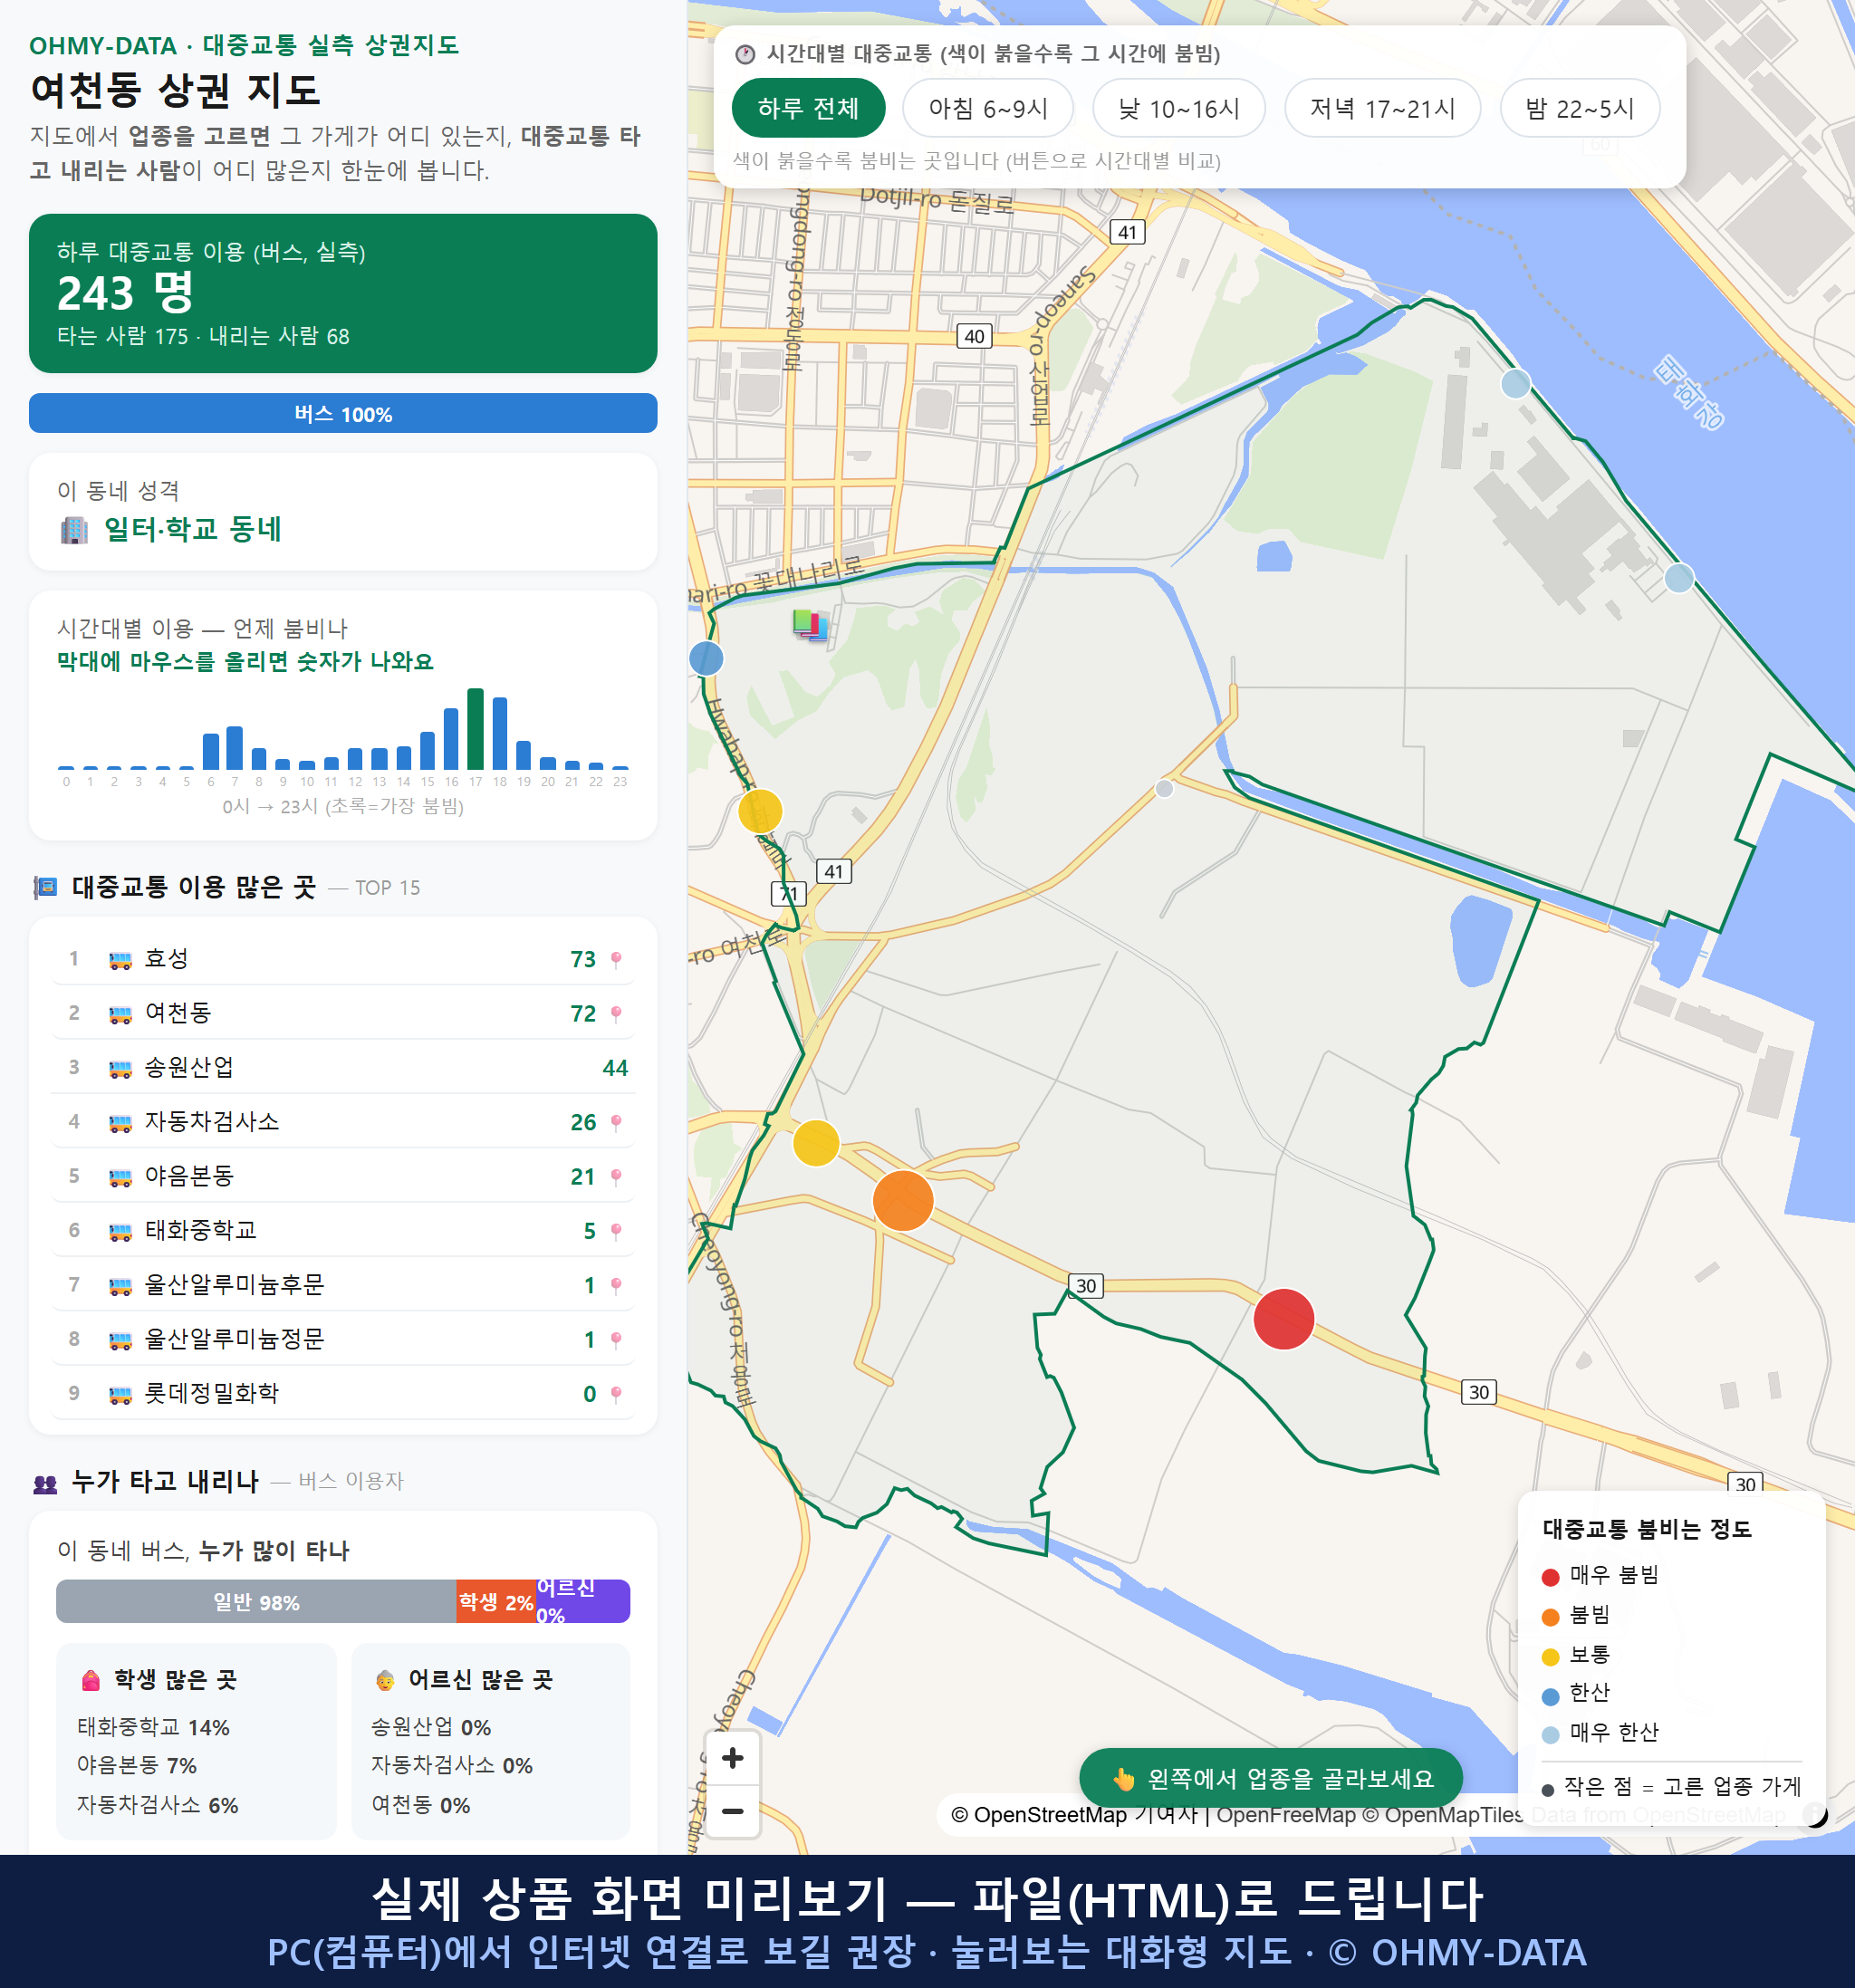Click the light blue 매우 한산 legend swatch
This screenshot has width=1855, height=1988.
pyautogui.click(x=1550, y=1735)
